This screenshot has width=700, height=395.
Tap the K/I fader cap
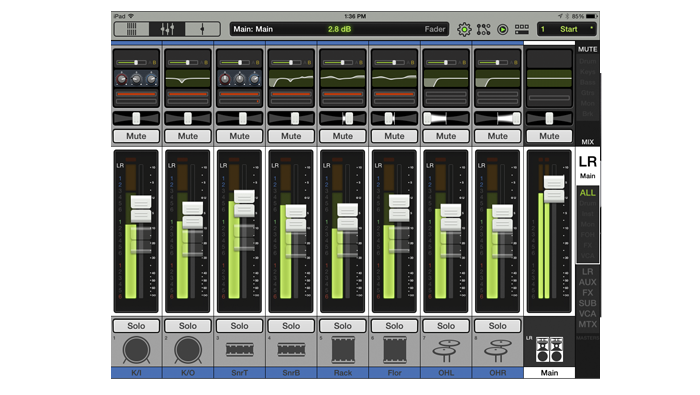(x=141, y=209)
